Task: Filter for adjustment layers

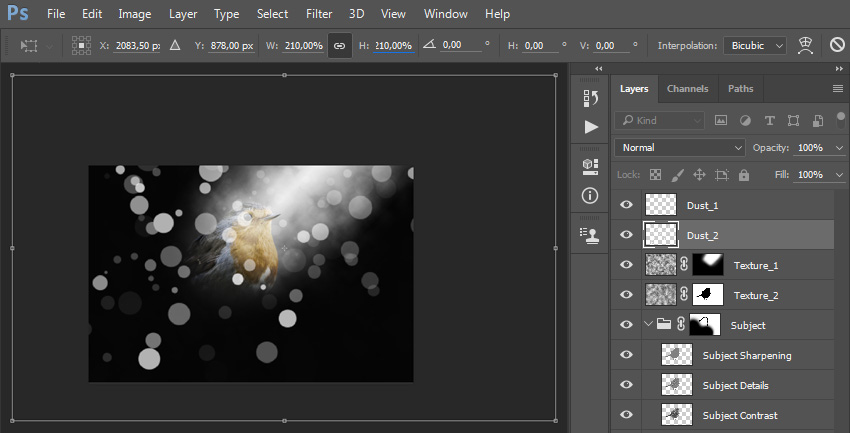Action: coord(745,121)
